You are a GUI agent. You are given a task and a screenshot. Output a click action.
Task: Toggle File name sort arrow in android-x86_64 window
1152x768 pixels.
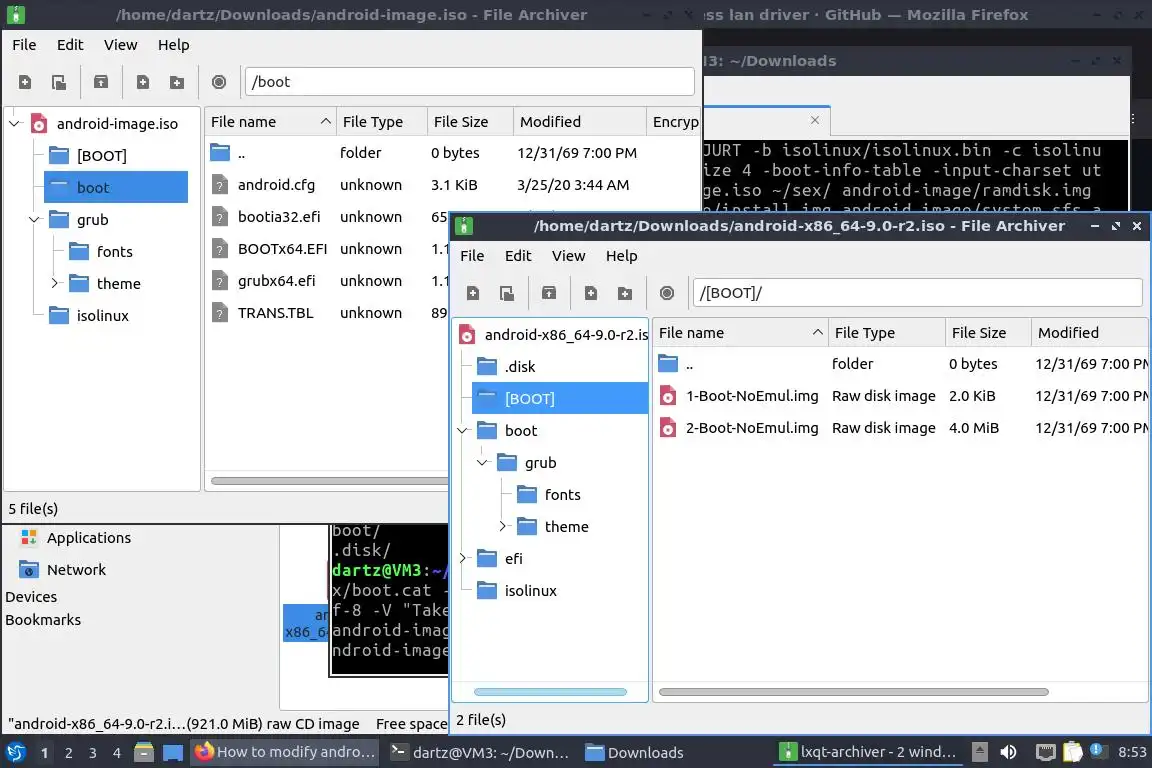pyautogui.click(x=817, y=333)
